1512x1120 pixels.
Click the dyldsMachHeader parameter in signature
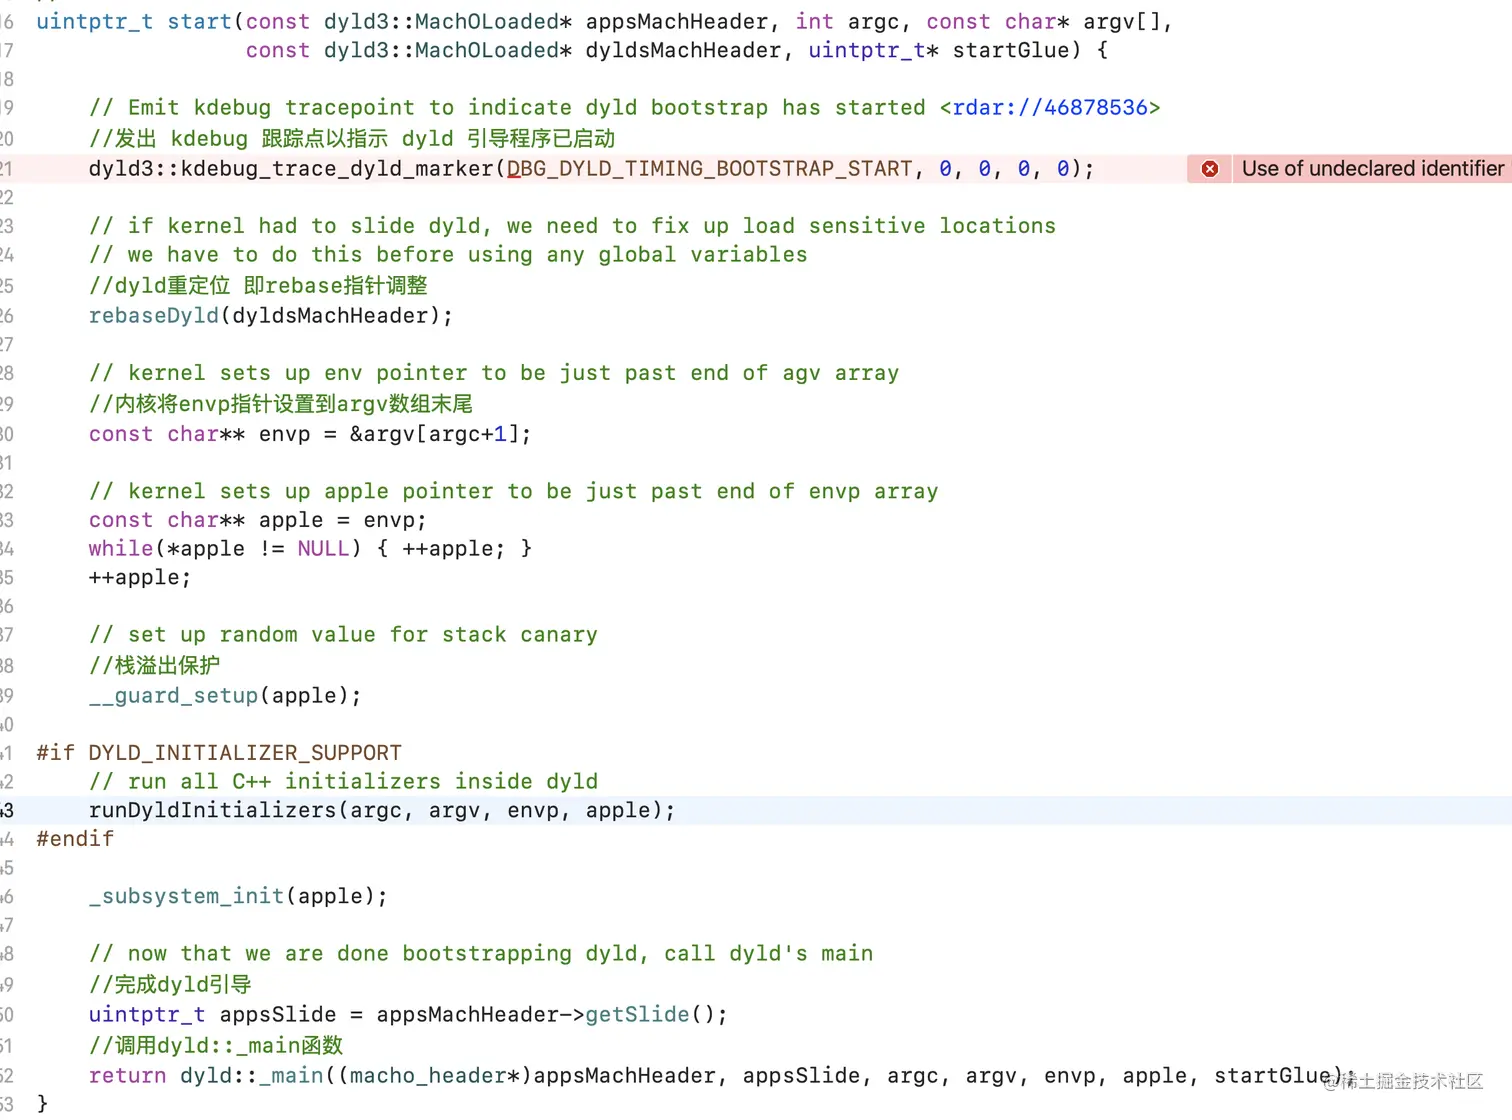pos(683,51)
